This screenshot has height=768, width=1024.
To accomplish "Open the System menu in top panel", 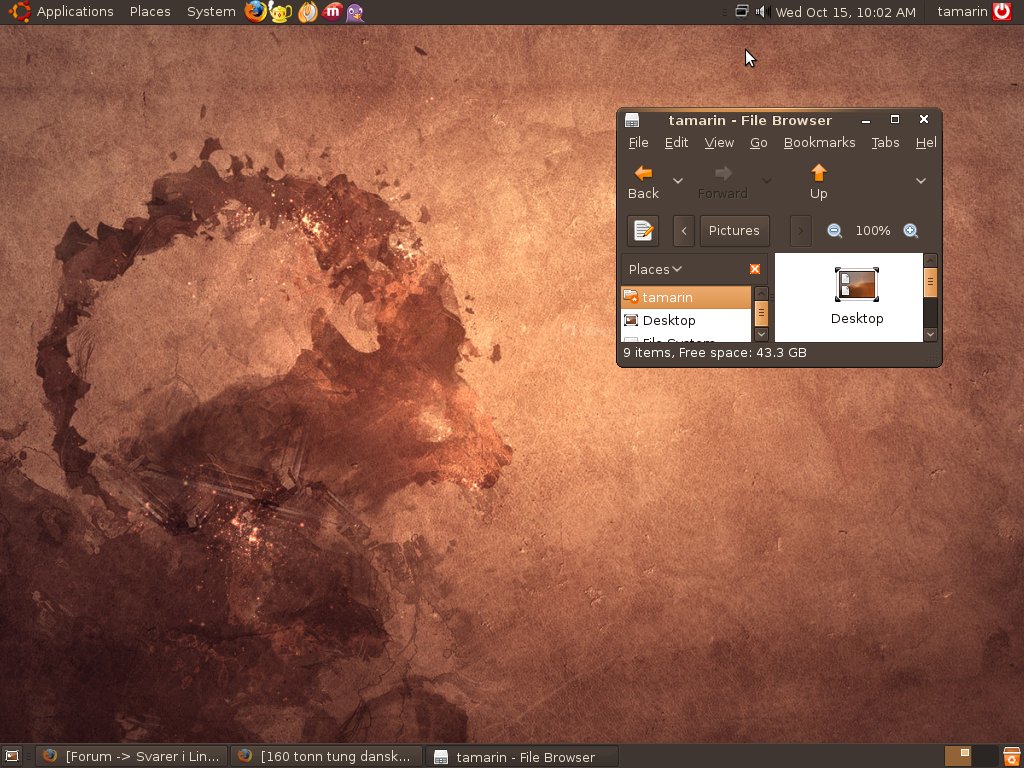I will (211, 12).
